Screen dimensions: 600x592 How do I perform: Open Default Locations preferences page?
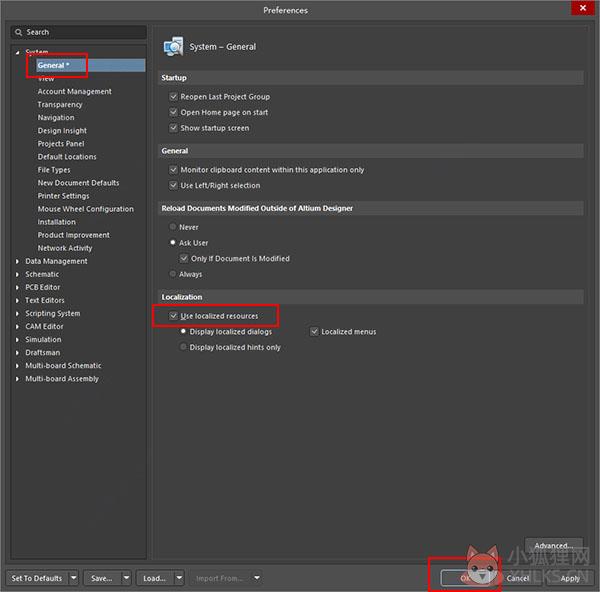[x=67, y=157]
